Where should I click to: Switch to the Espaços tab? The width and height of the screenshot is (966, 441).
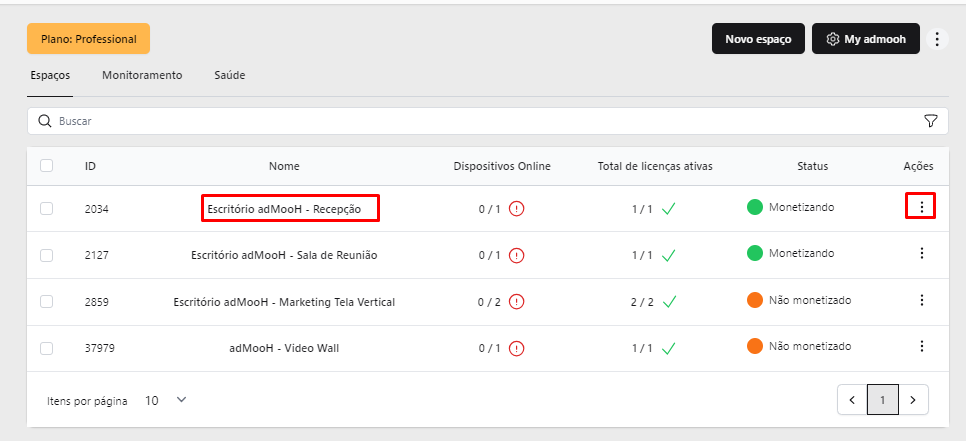click(x=50, y=76)
